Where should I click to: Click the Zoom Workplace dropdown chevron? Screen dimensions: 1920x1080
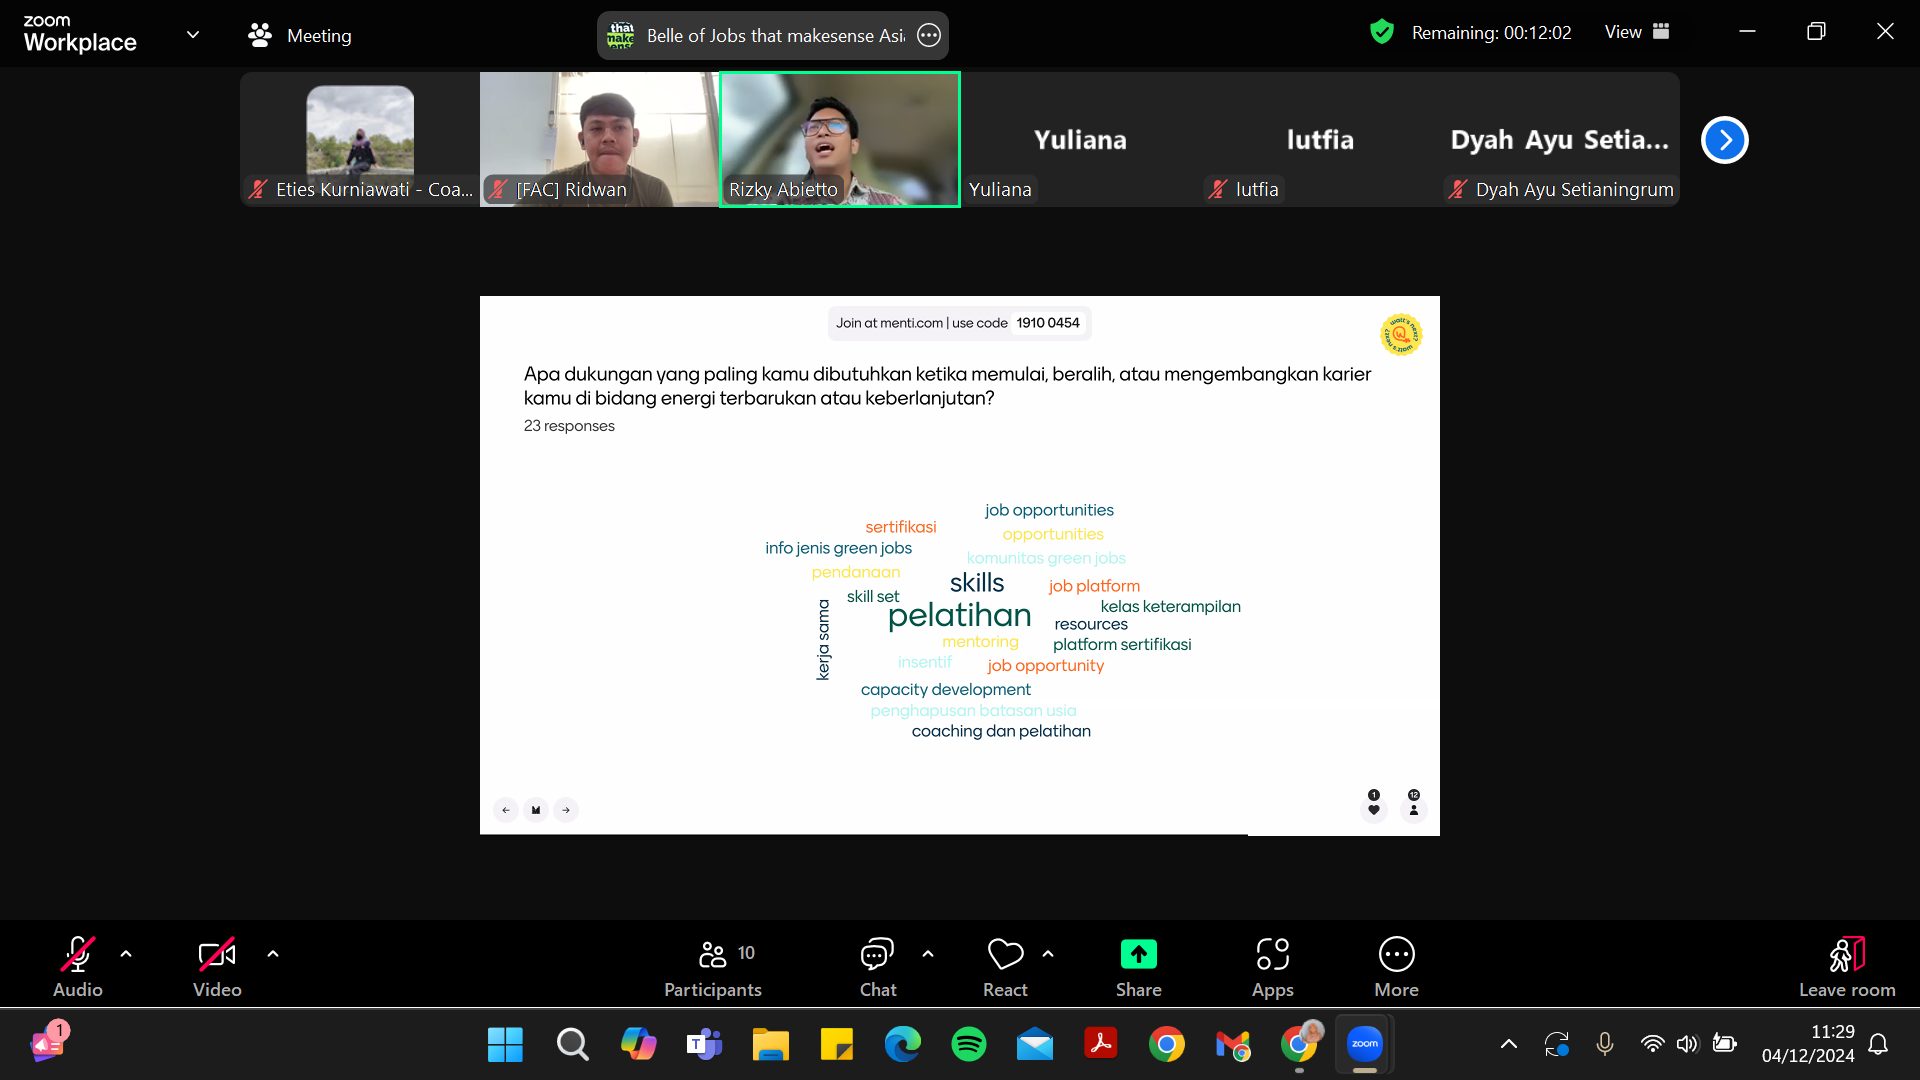194,36
